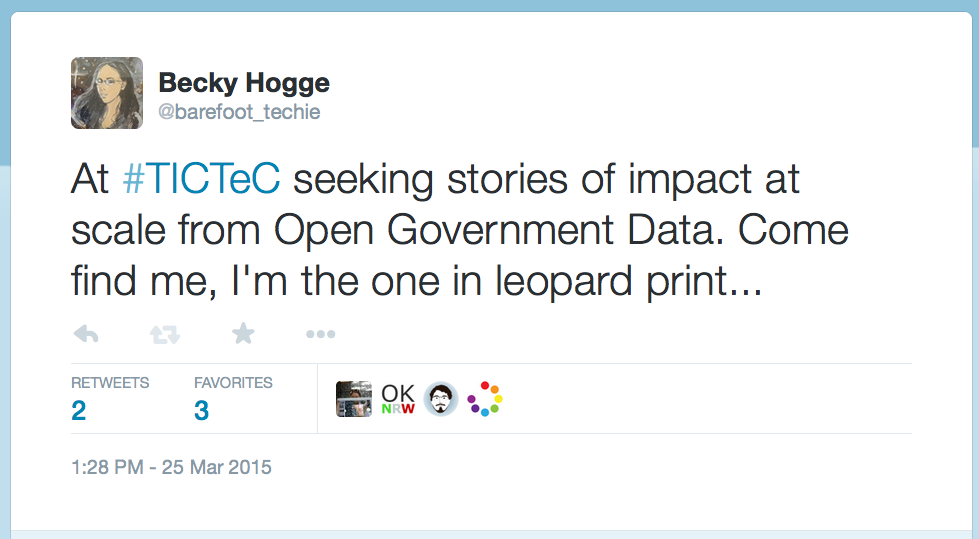Retweet this tweet via the retweet icon

(165, 334)
